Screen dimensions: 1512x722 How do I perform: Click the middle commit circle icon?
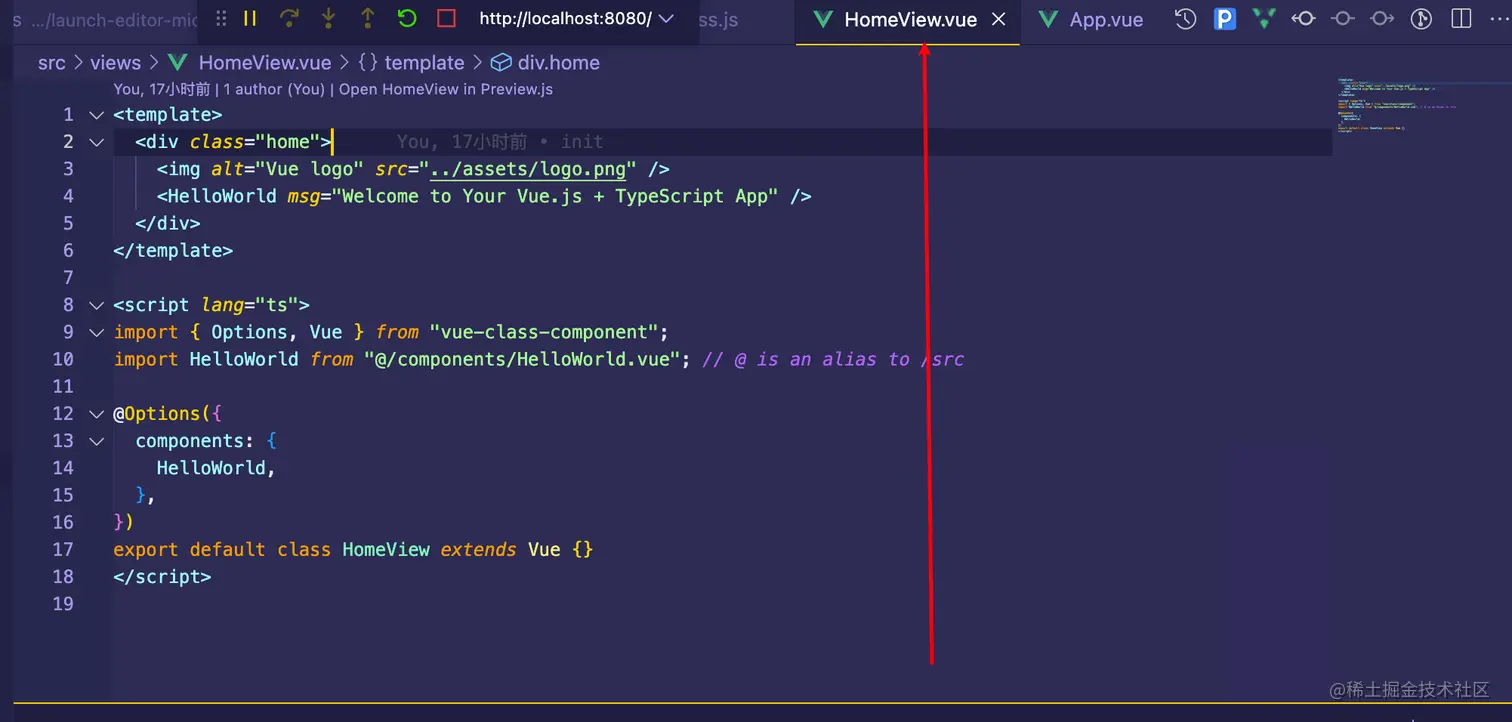pyautogui.click(x=1343, y=18)
